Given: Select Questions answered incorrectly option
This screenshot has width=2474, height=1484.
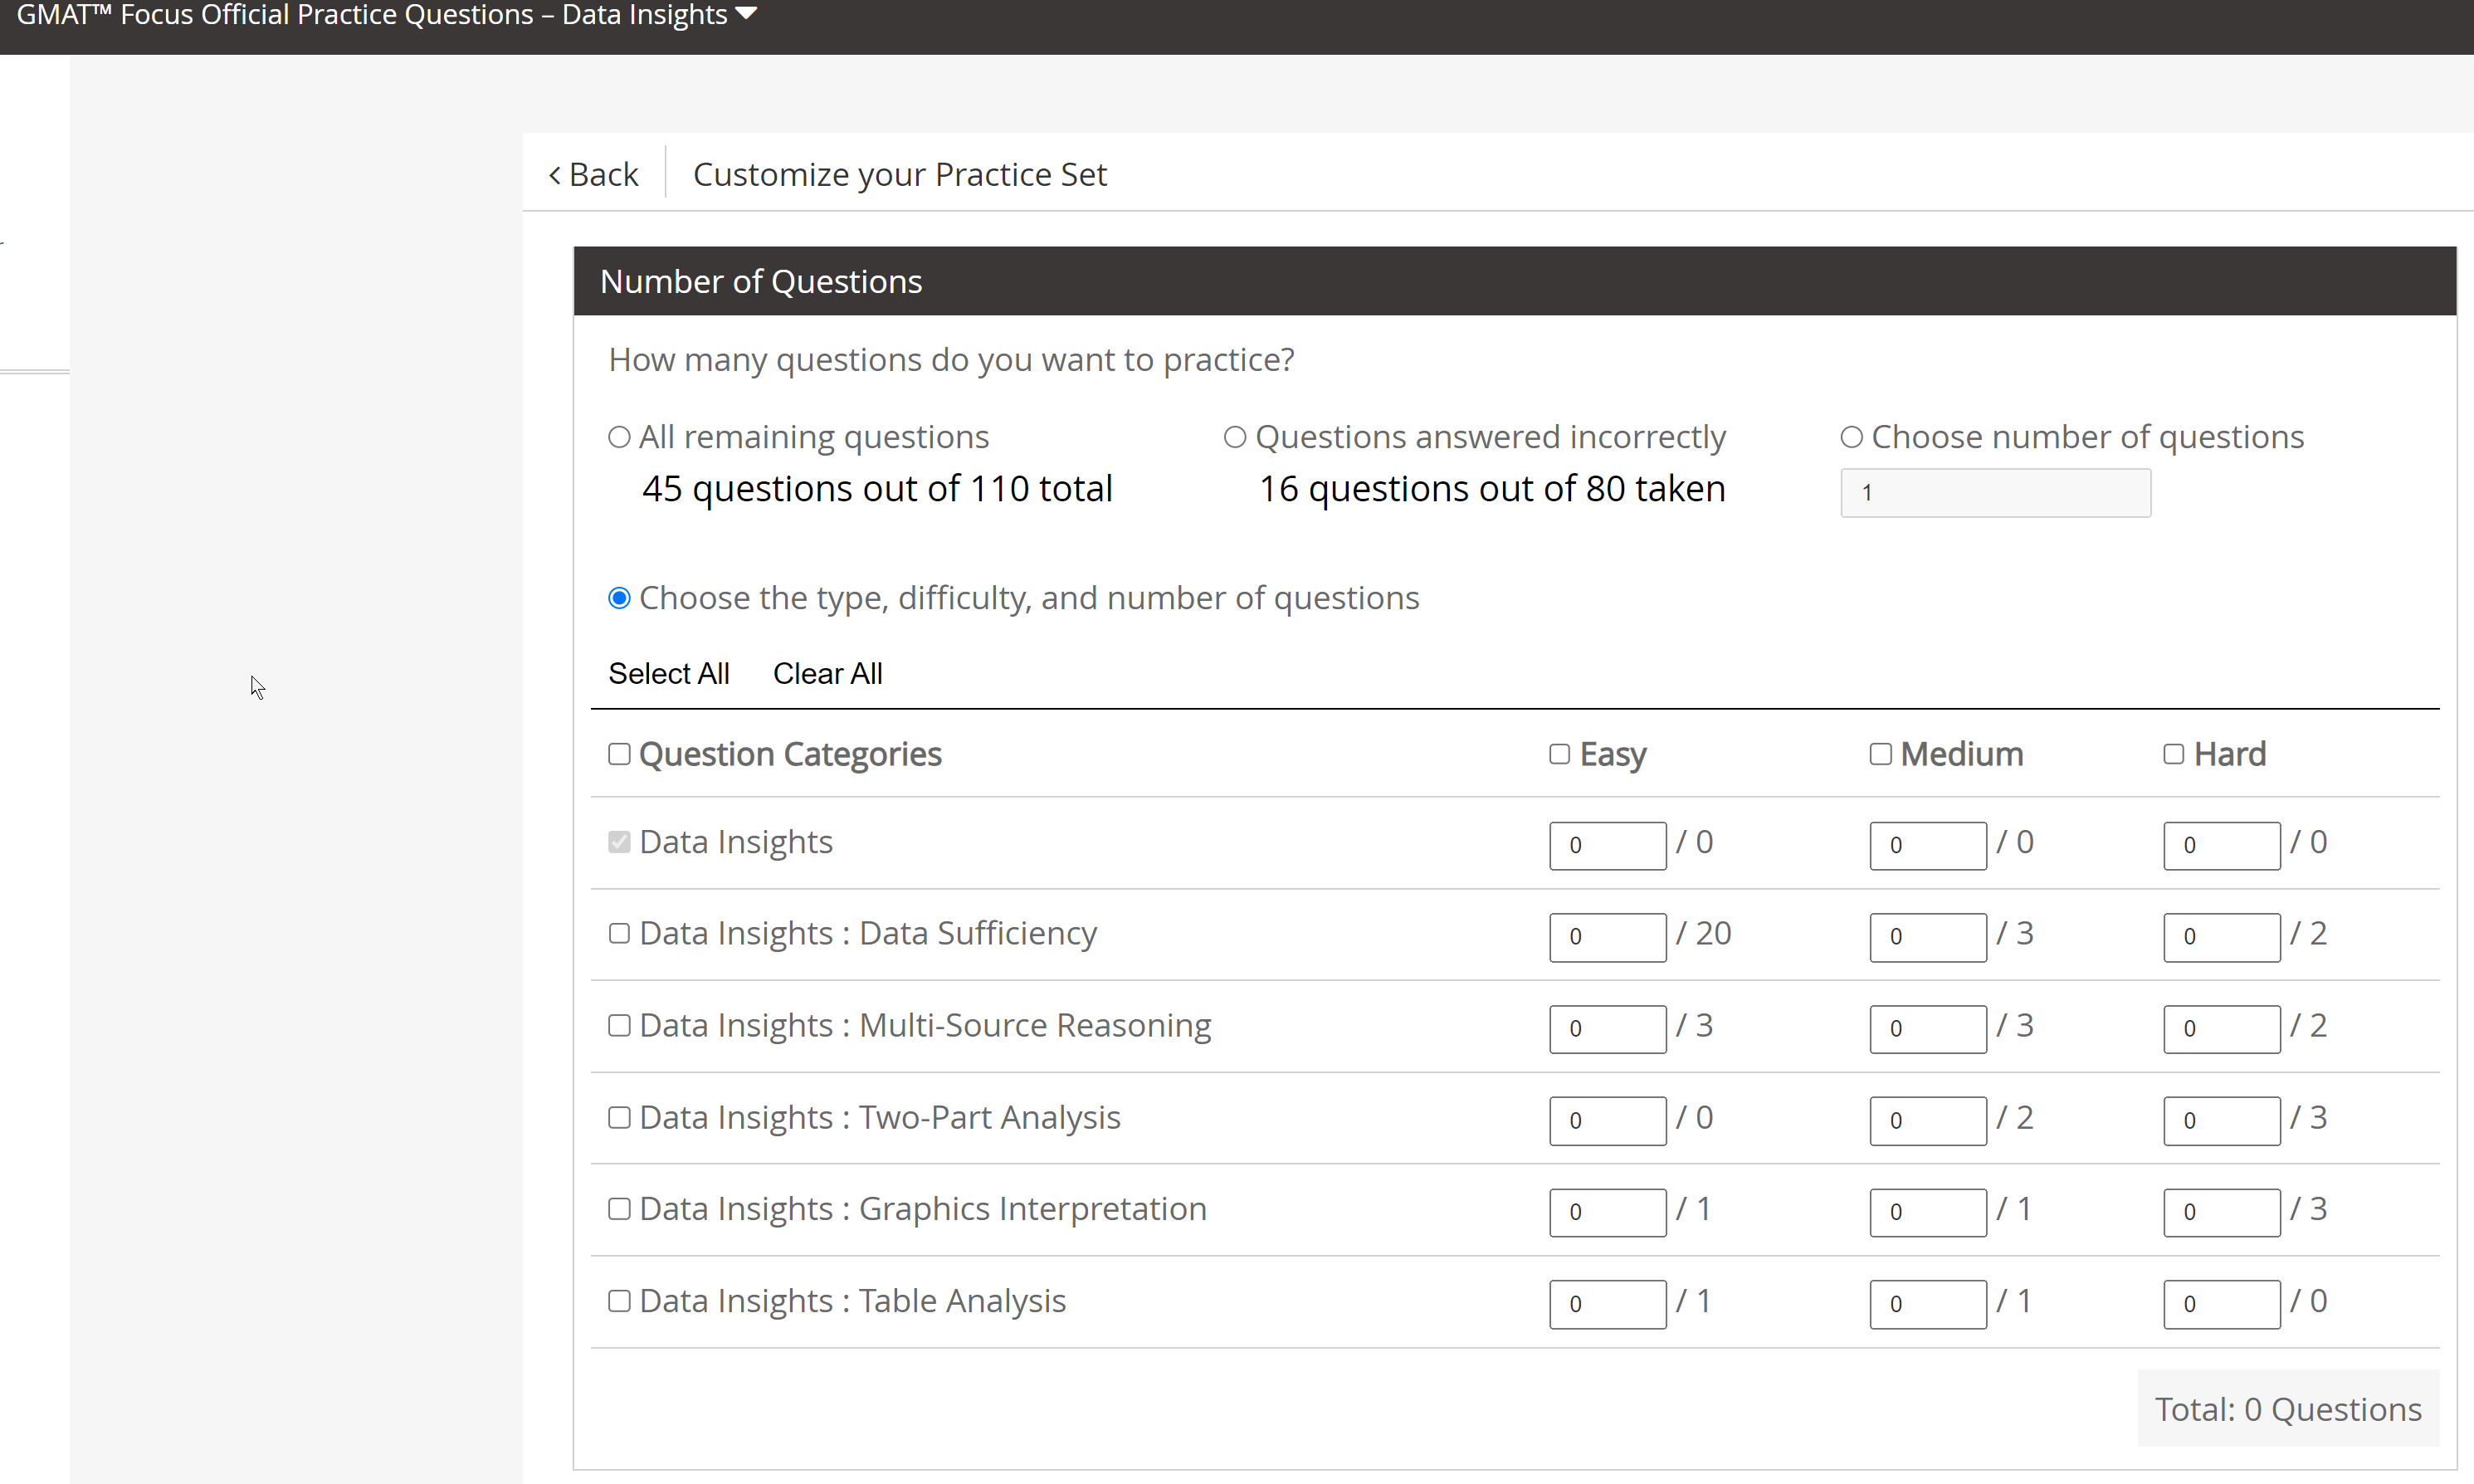Looking at the screenshot, I should tap(1235, 437).
